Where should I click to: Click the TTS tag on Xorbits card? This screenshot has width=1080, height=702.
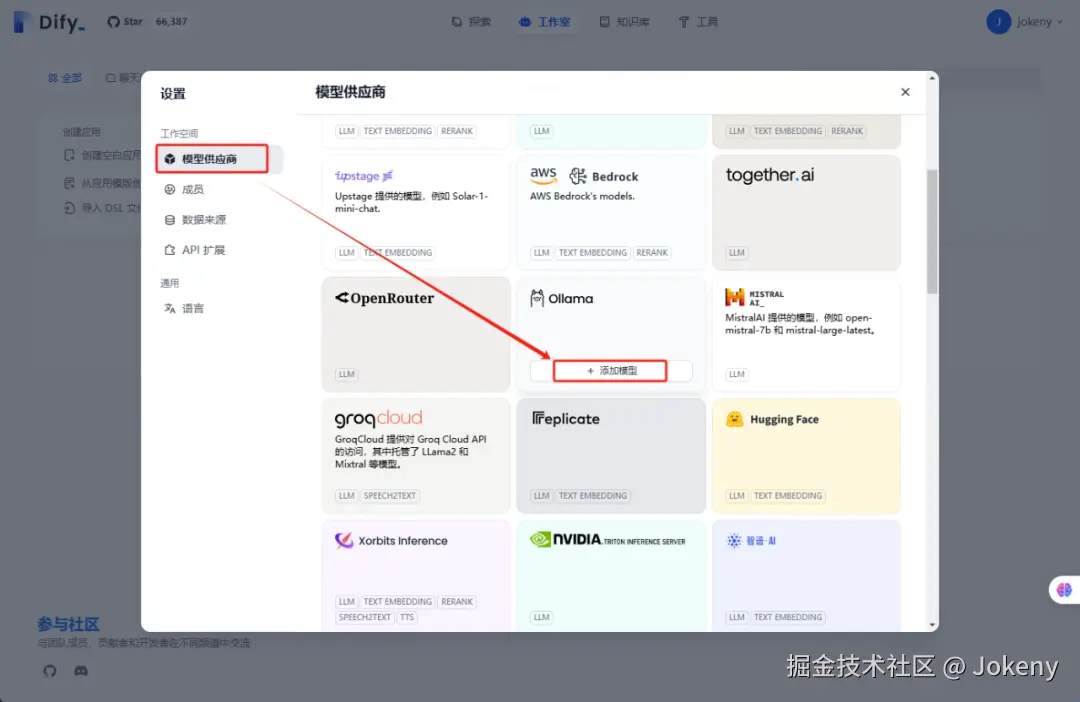(407, 617)
